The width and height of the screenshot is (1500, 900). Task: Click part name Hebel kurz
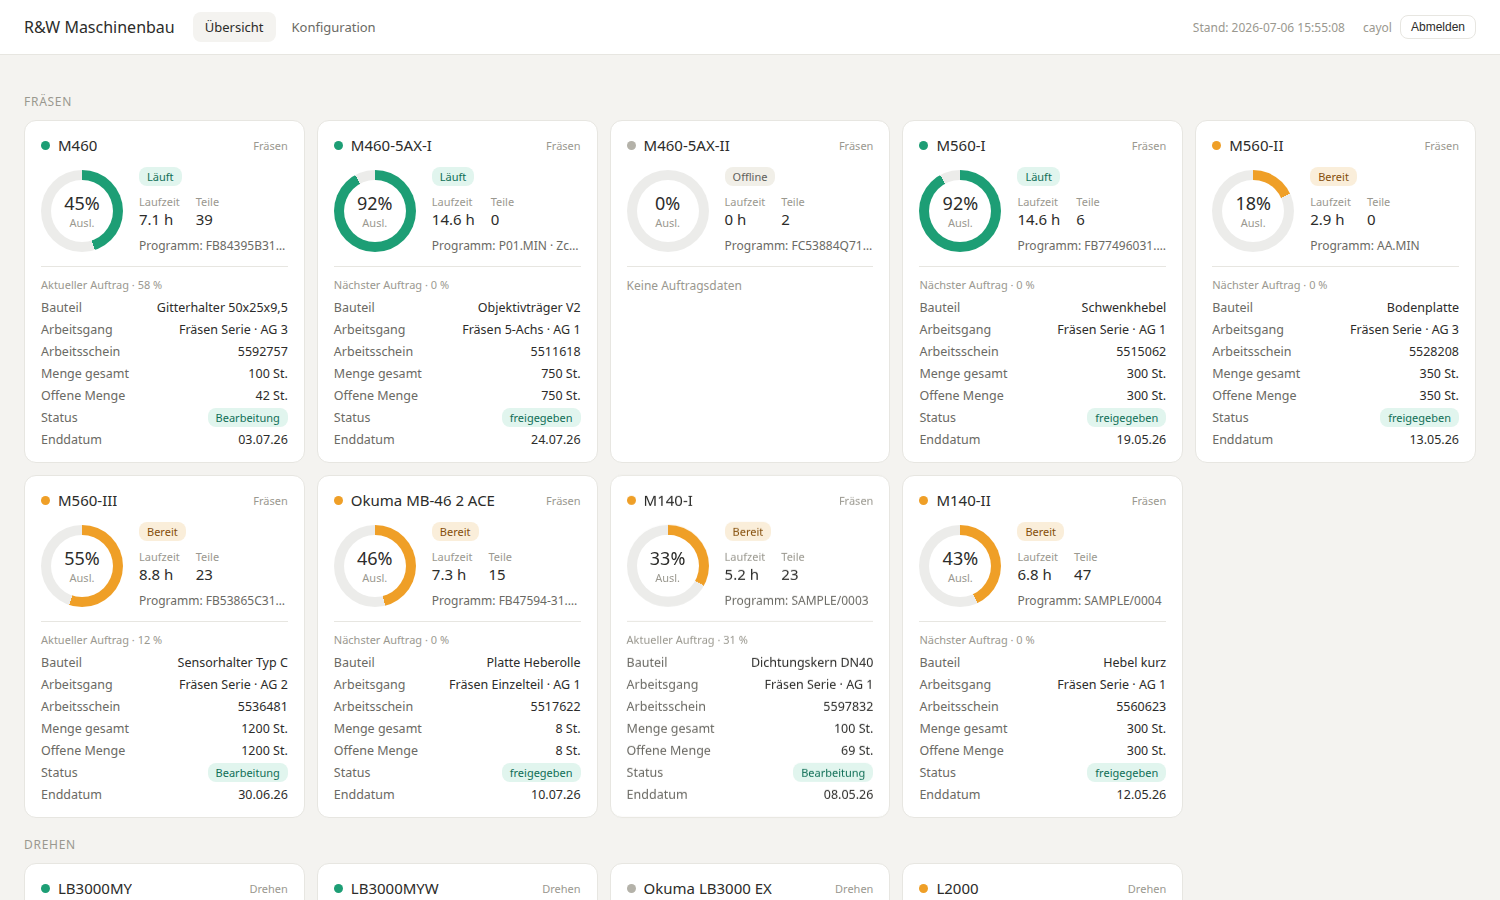coord(1134,663)
